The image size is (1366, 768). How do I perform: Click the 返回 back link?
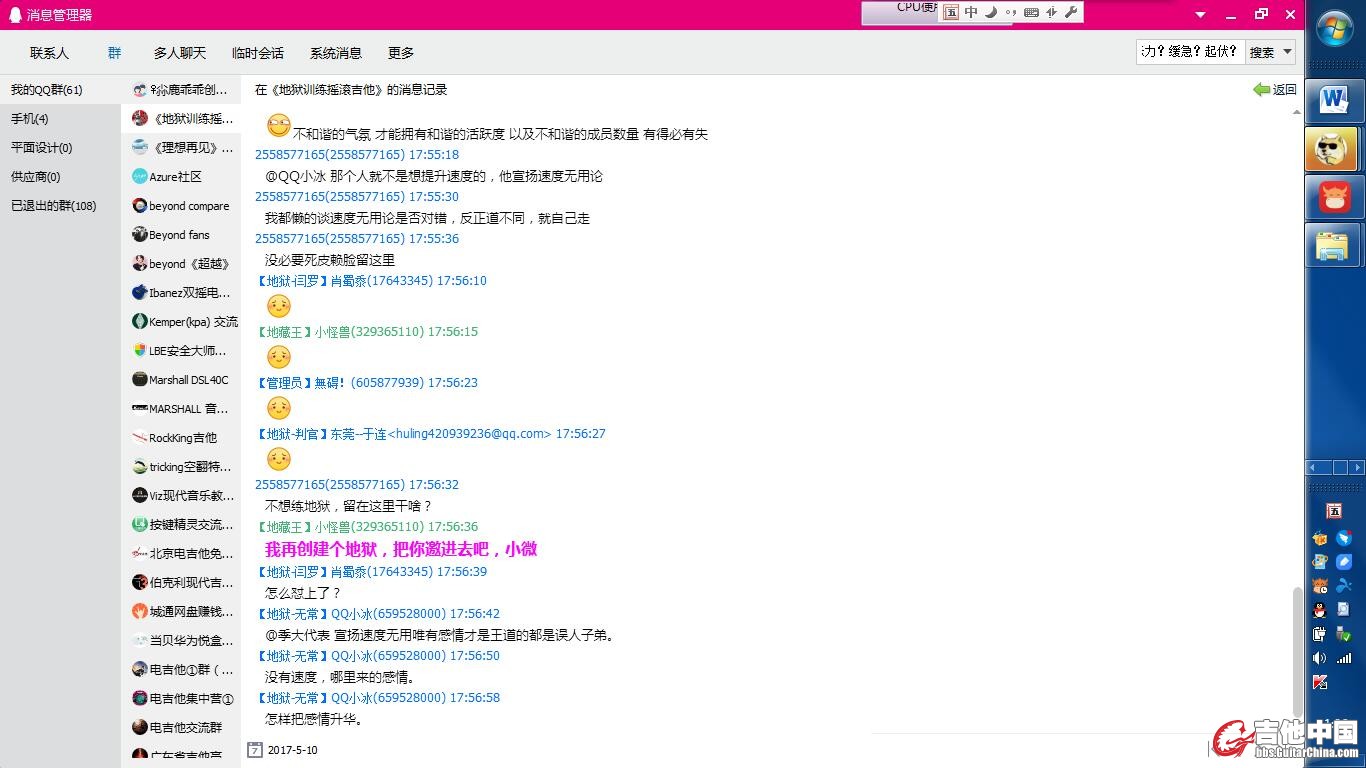(1275, 89)
